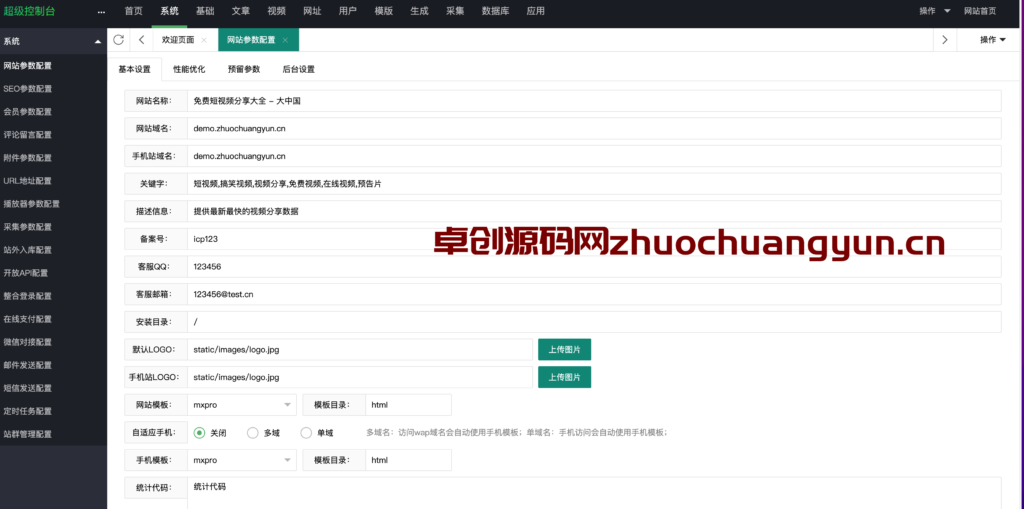The width and height of the screenshot is (1024, 509).
Task: Select the 单域 radio button
Action: (306, 433)
